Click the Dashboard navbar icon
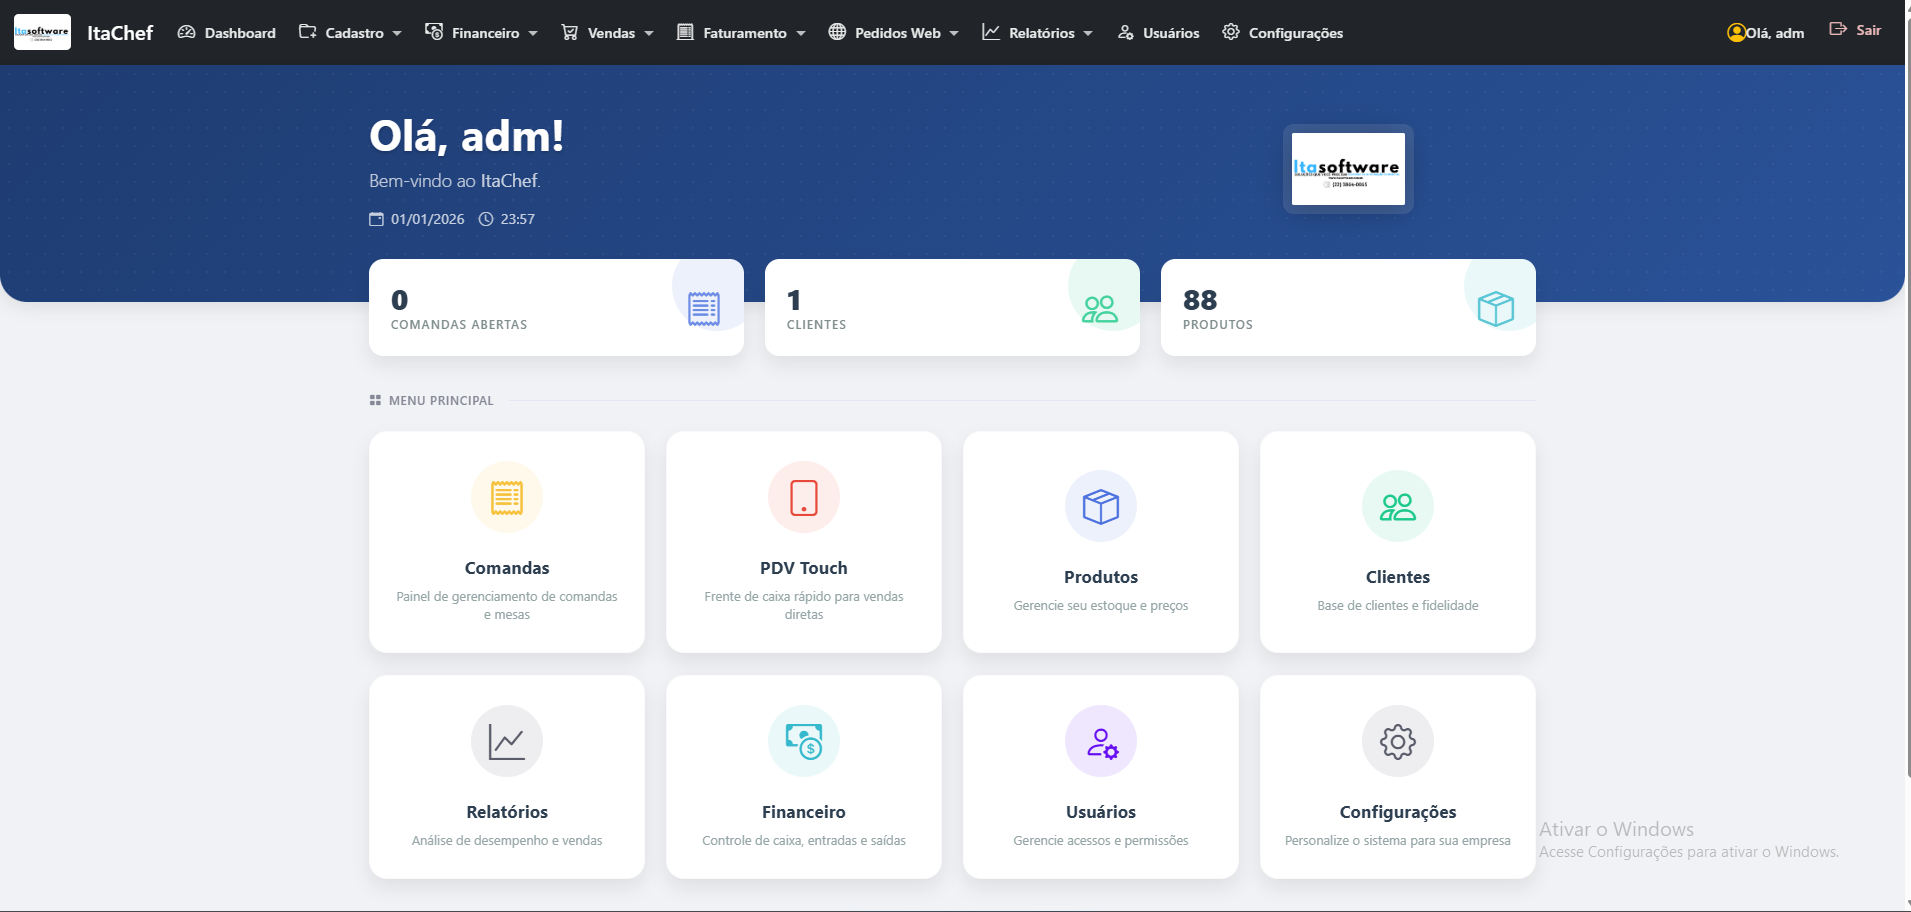 point(186,32)
